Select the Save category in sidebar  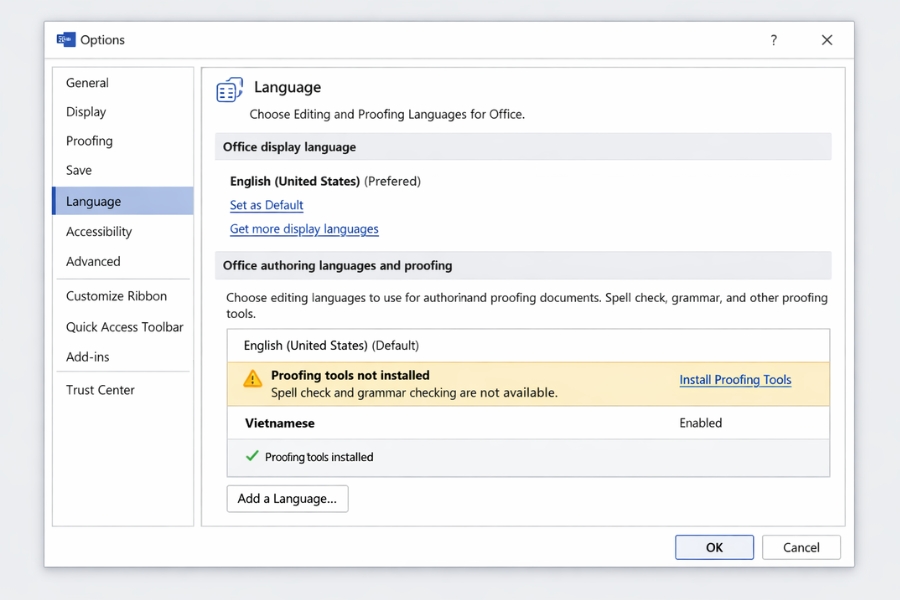click(x=79, y=170)
